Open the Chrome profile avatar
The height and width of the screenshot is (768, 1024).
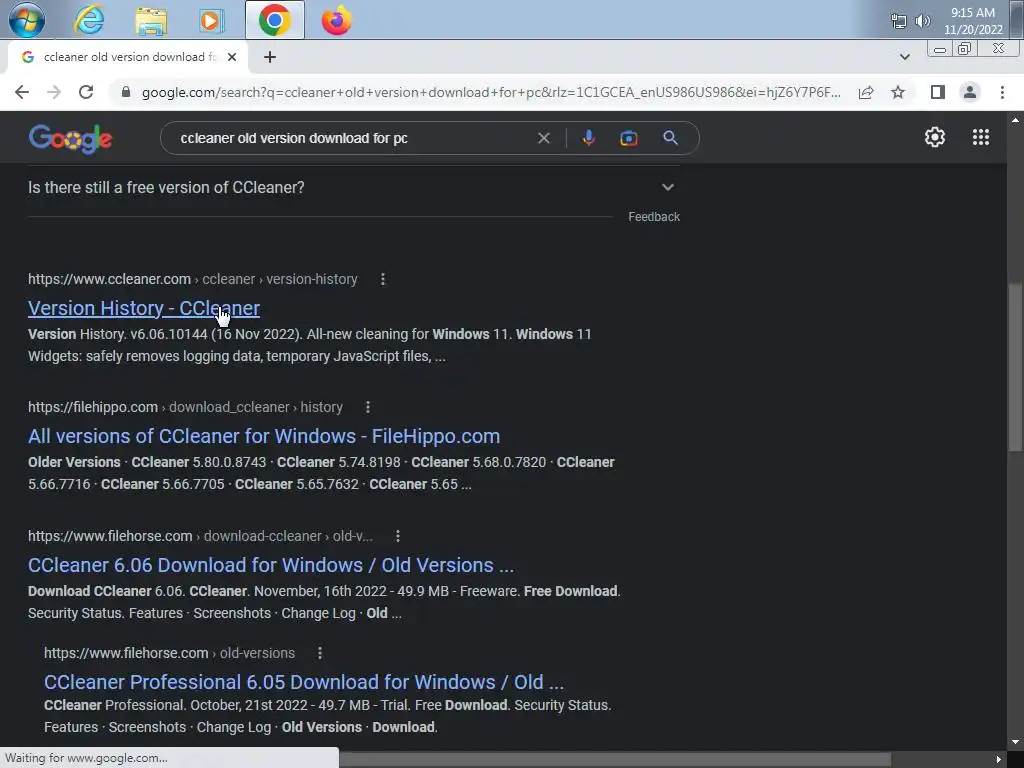970,92
